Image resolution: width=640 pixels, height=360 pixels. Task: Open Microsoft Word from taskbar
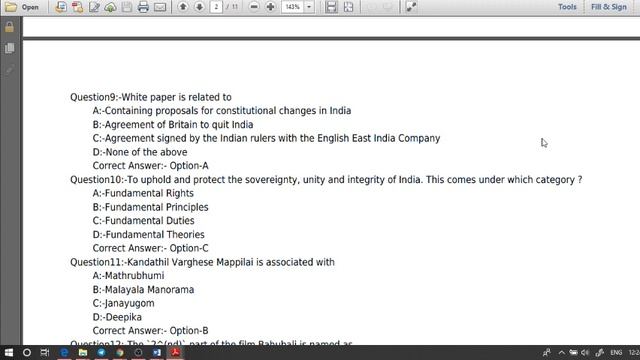[x=157, y=352]
